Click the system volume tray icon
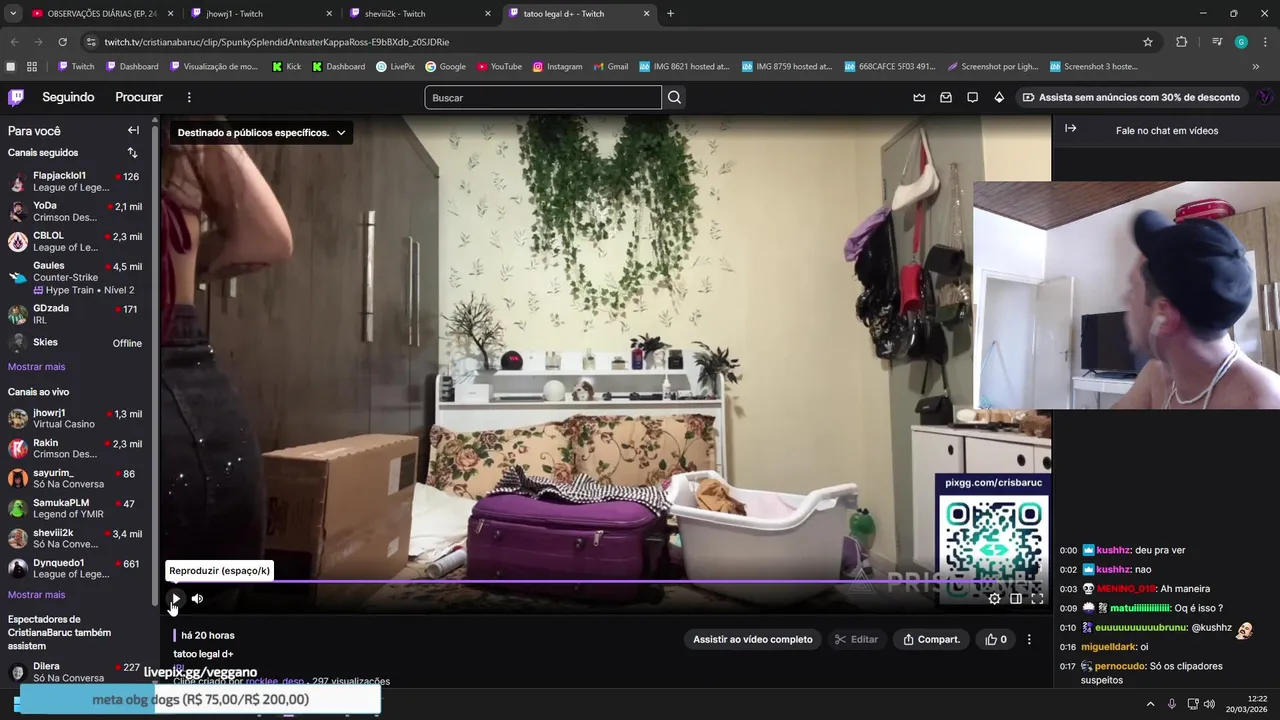Screen dimensions: 1280x720 pos(1208,704)
